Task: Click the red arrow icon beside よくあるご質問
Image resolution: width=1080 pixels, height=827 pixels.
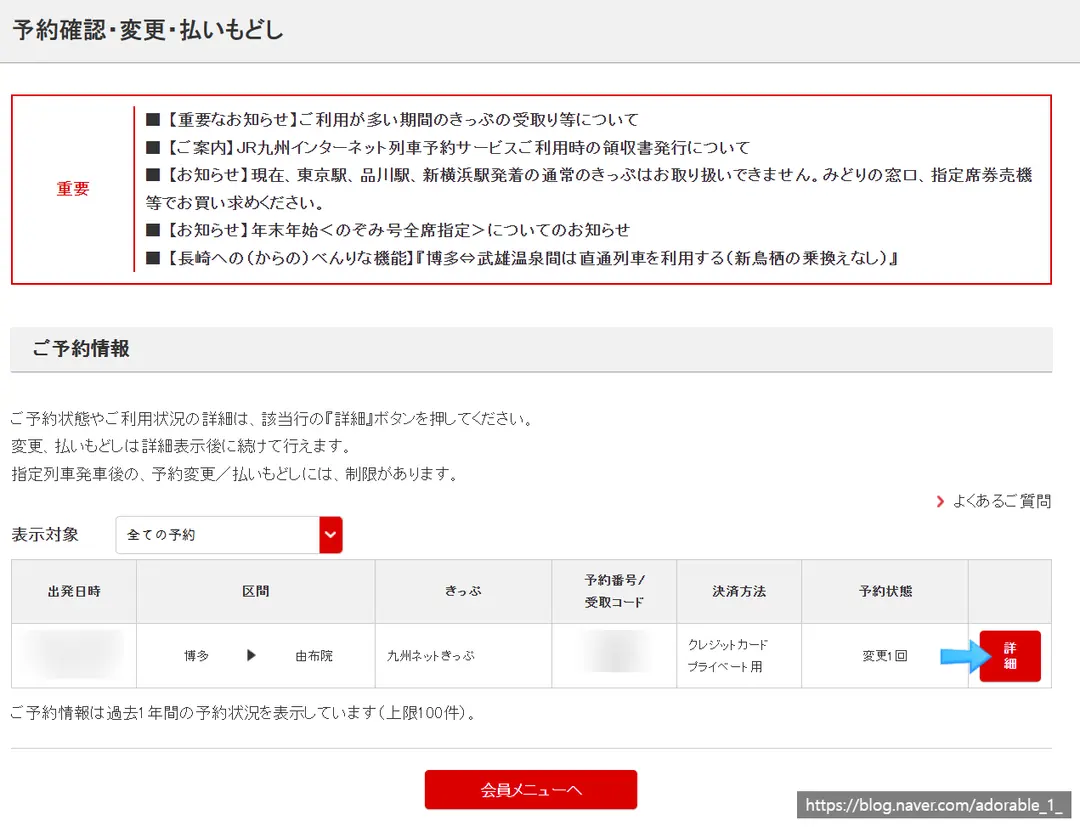Action: click(x=940, y=501)
